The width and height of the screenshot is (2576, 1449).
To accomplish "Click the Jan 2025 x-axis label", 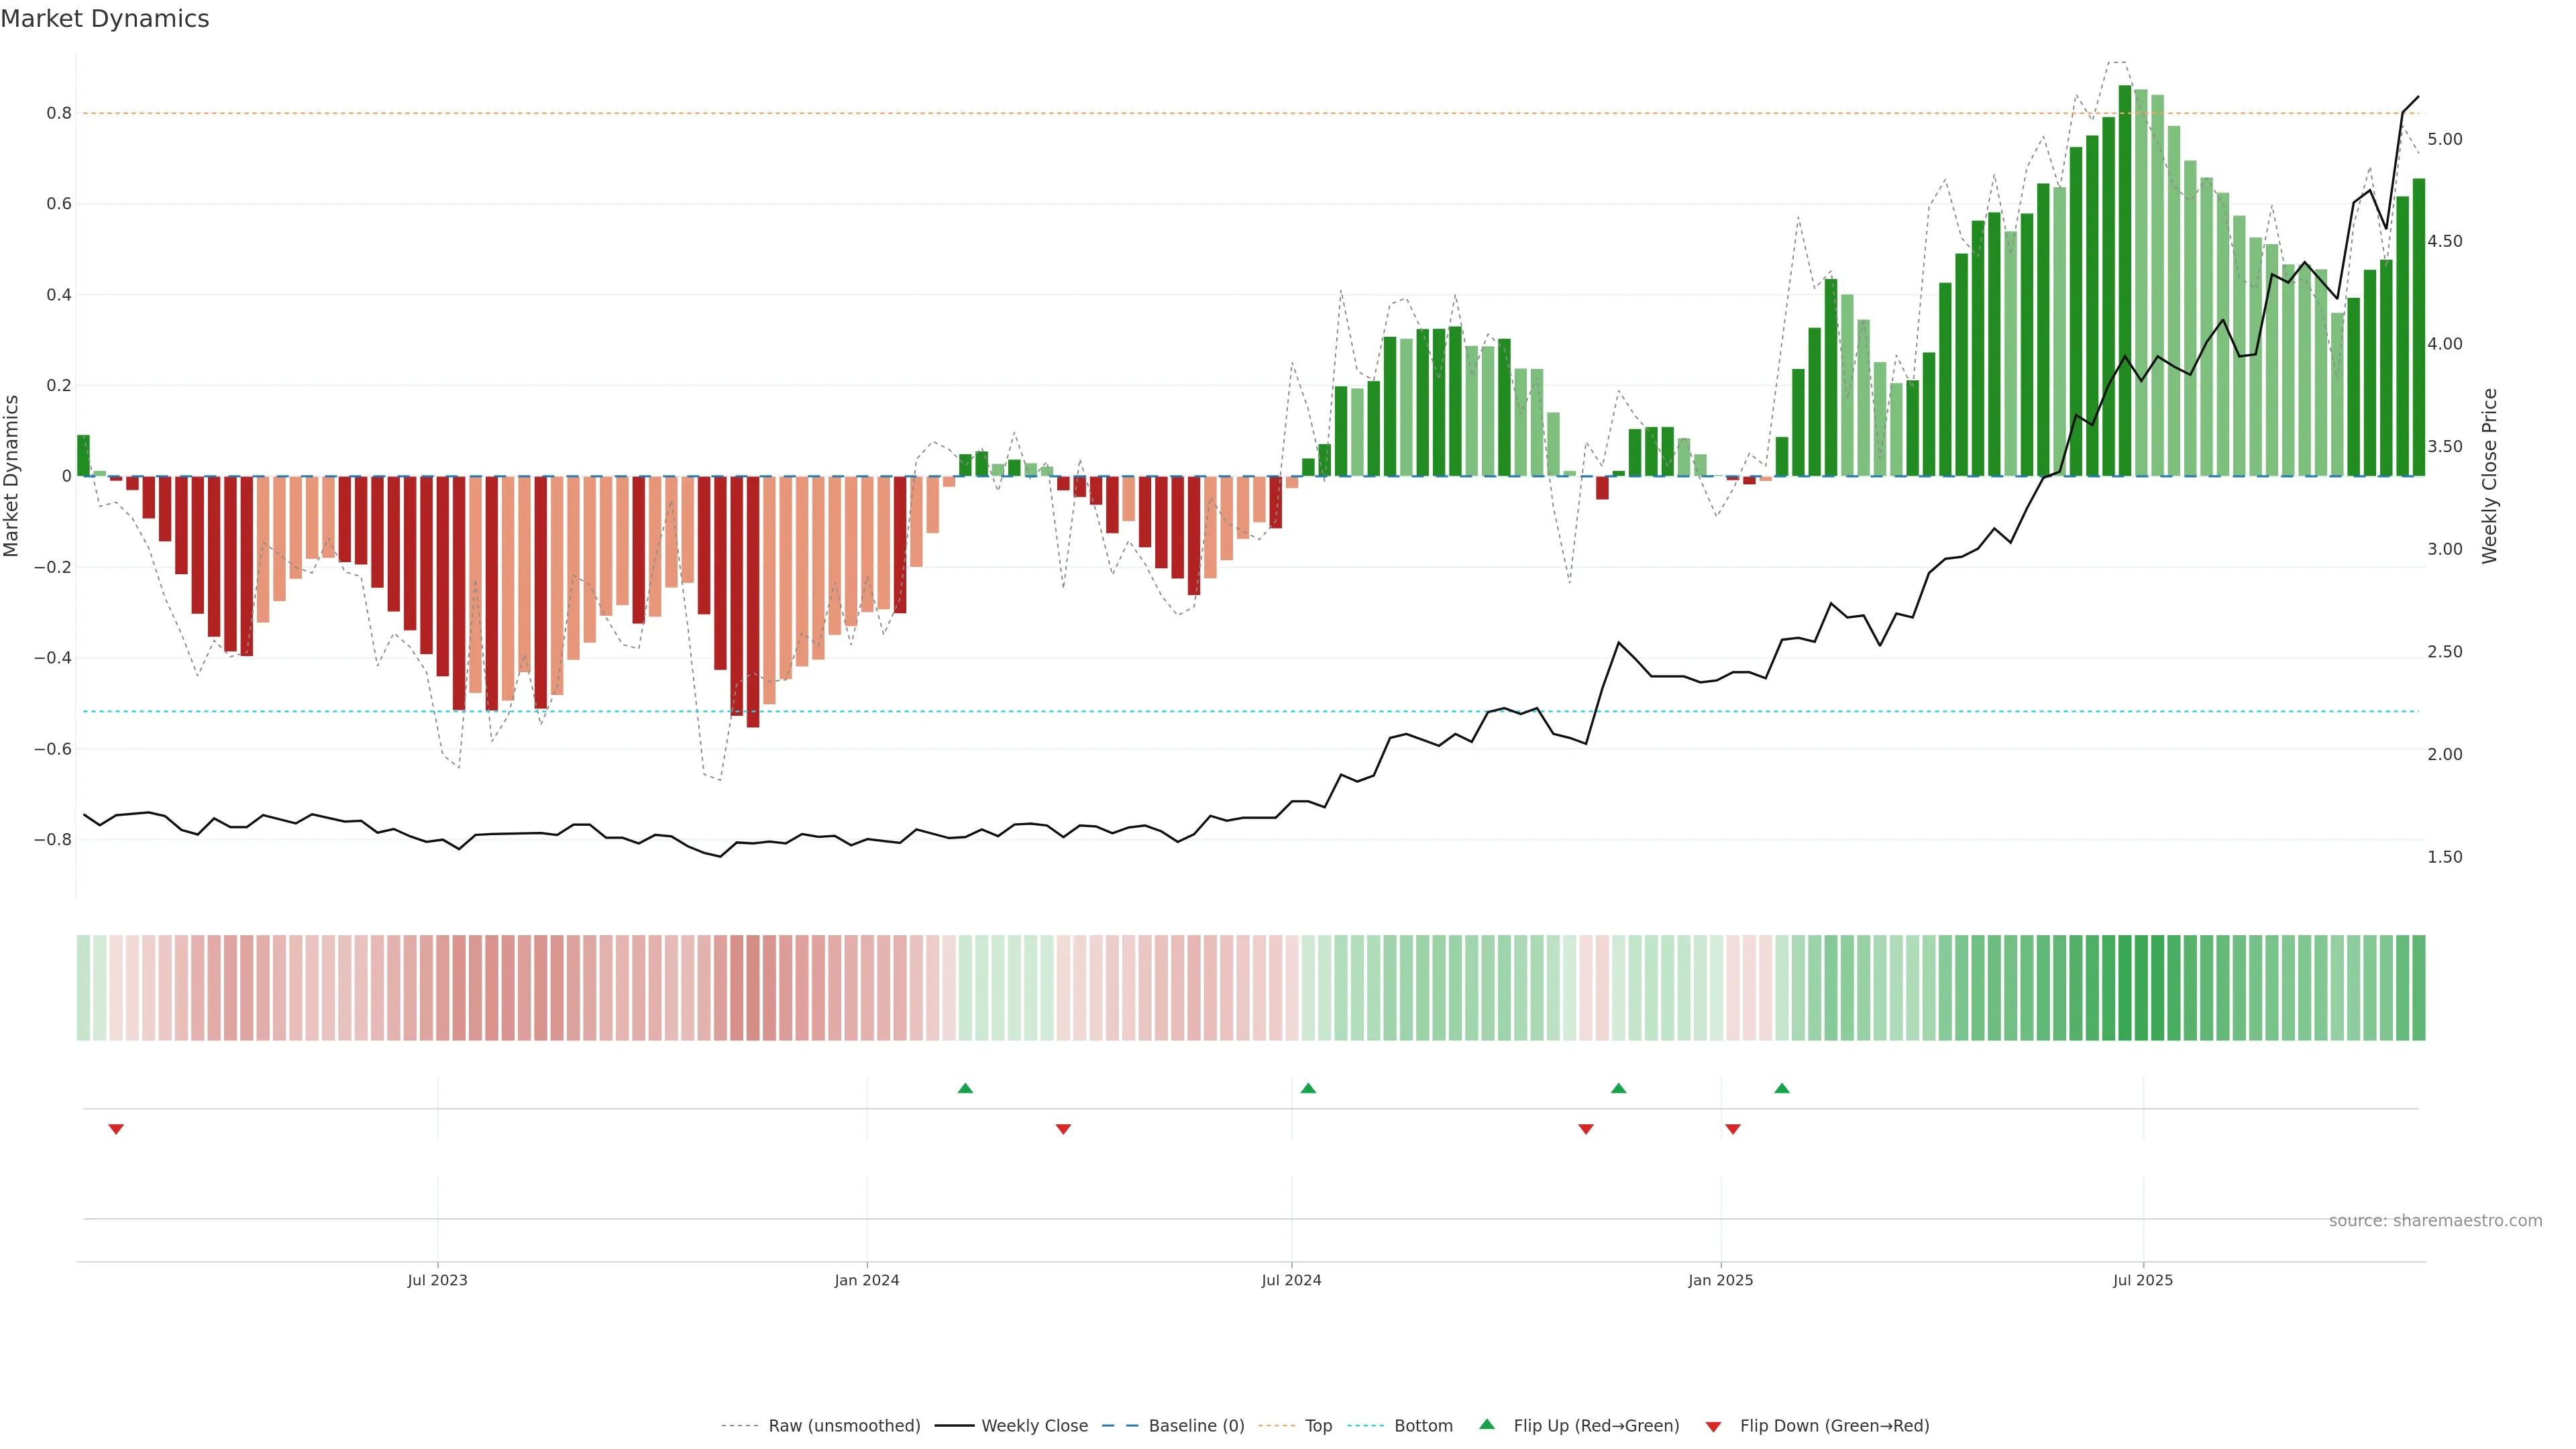I will (1720, 1280).
